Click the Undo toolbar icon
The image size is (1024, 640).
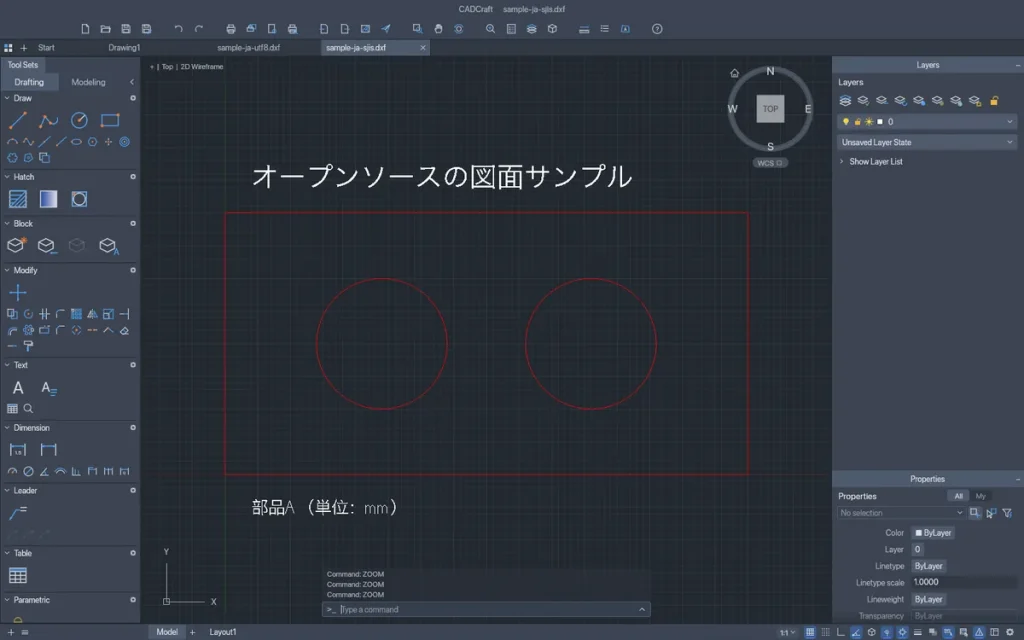(x=178, y=29)
